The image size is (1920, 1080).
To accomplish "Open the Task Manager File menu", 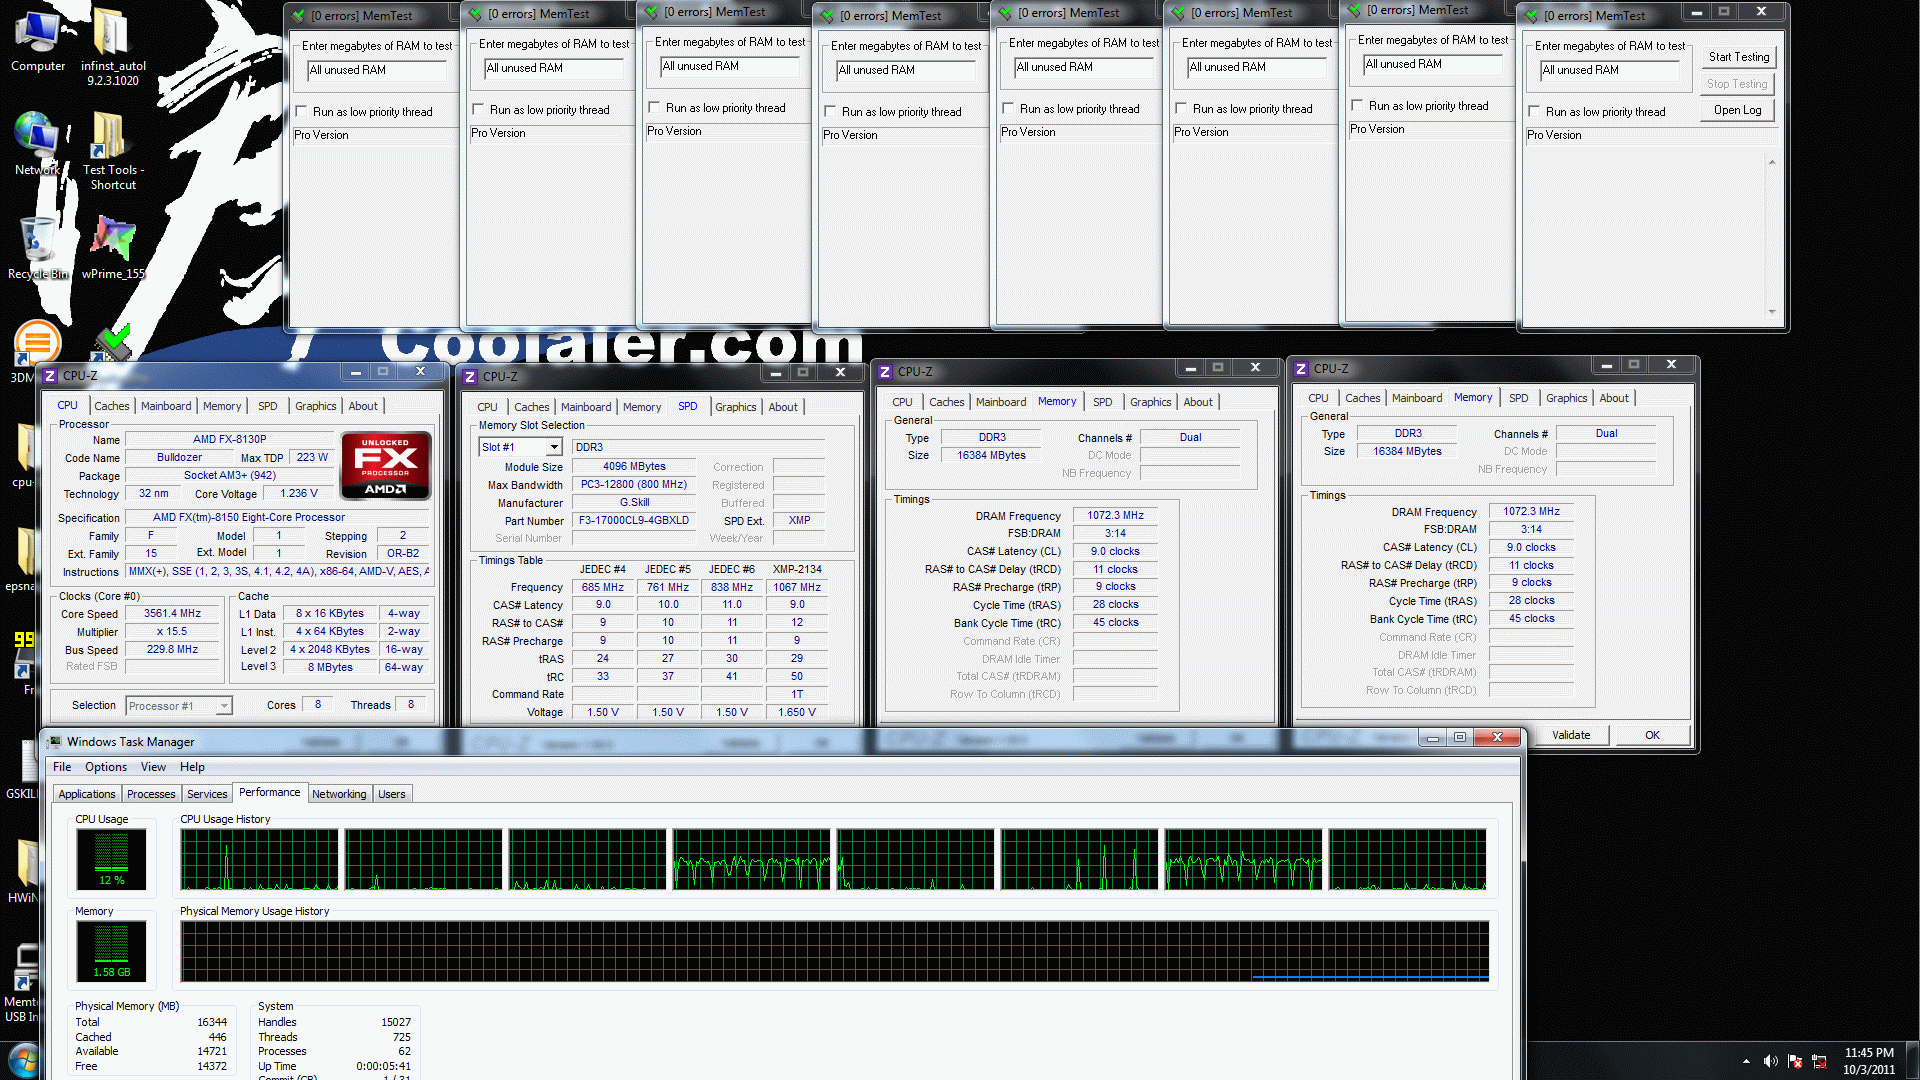I will (x=62, y=767).
